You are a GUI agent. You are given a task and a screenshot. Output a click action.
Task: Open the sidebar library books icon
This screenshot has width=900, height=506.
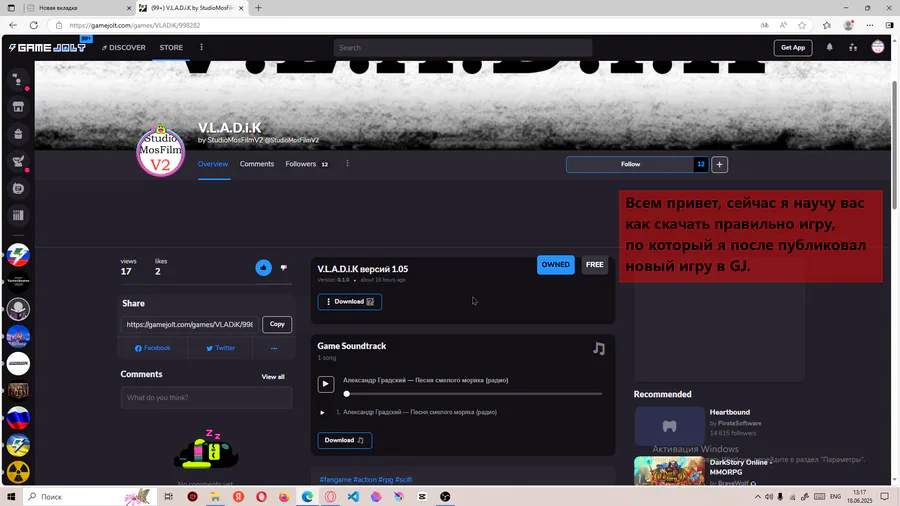pos(18,215)
